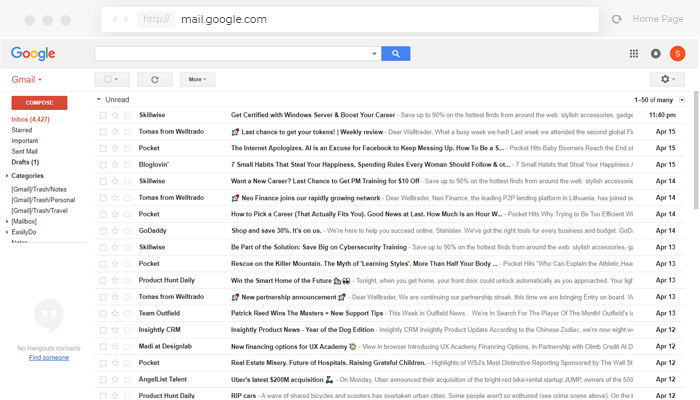Mark Pocket Killer Mountain email important
The height and width of the screenshot is (400, 700).
click(127, 264)
